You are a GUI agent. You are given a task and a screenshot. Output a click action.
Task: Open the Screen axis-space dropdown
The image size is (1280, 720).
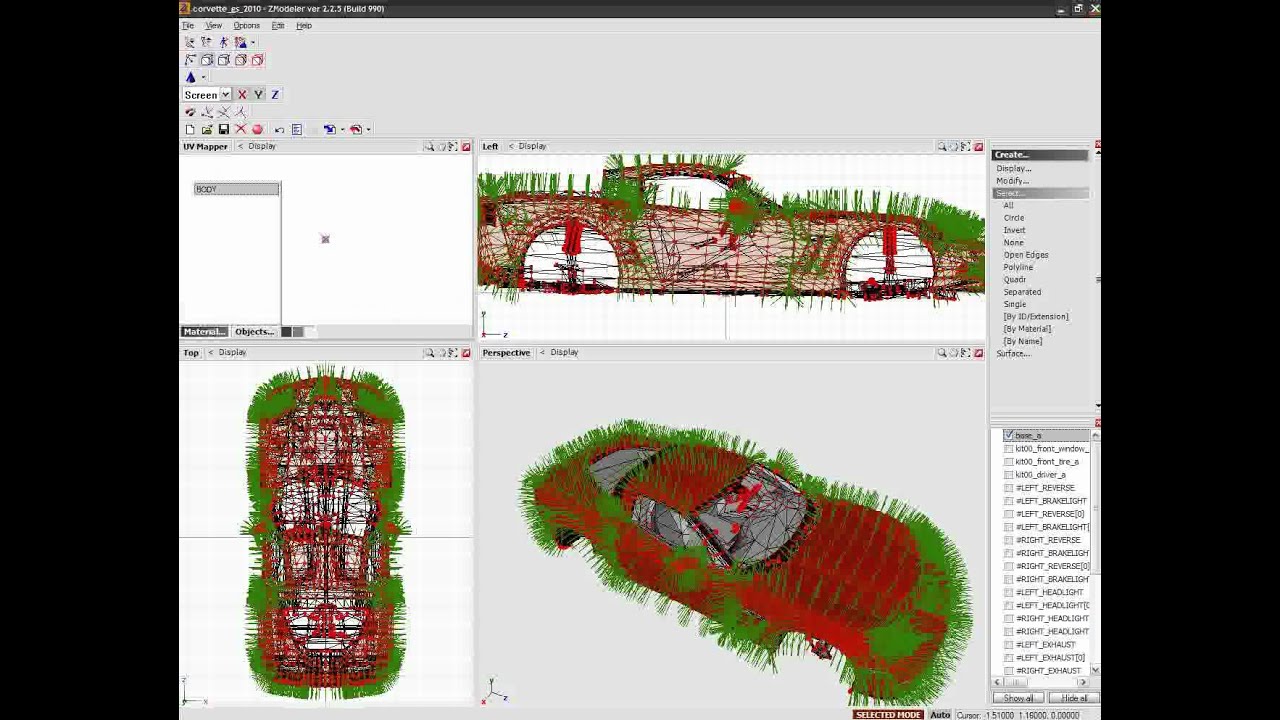[x=226, y=95]
